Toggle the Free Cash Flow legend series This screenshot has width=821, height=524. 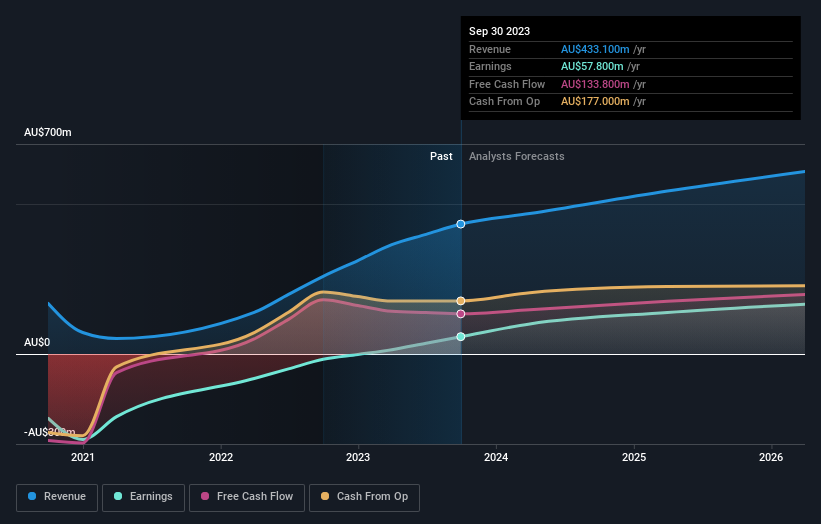247,497
